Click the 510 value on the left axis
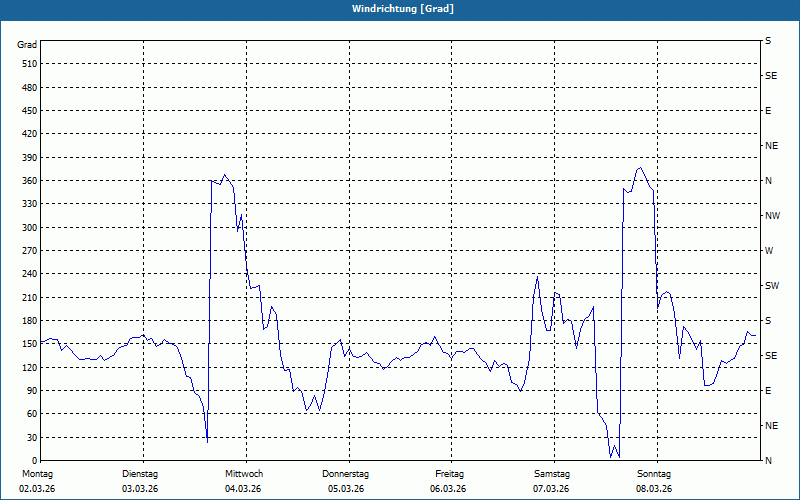Image resolution: width=800 pixels, height=500 pixels. coord(28,64)
